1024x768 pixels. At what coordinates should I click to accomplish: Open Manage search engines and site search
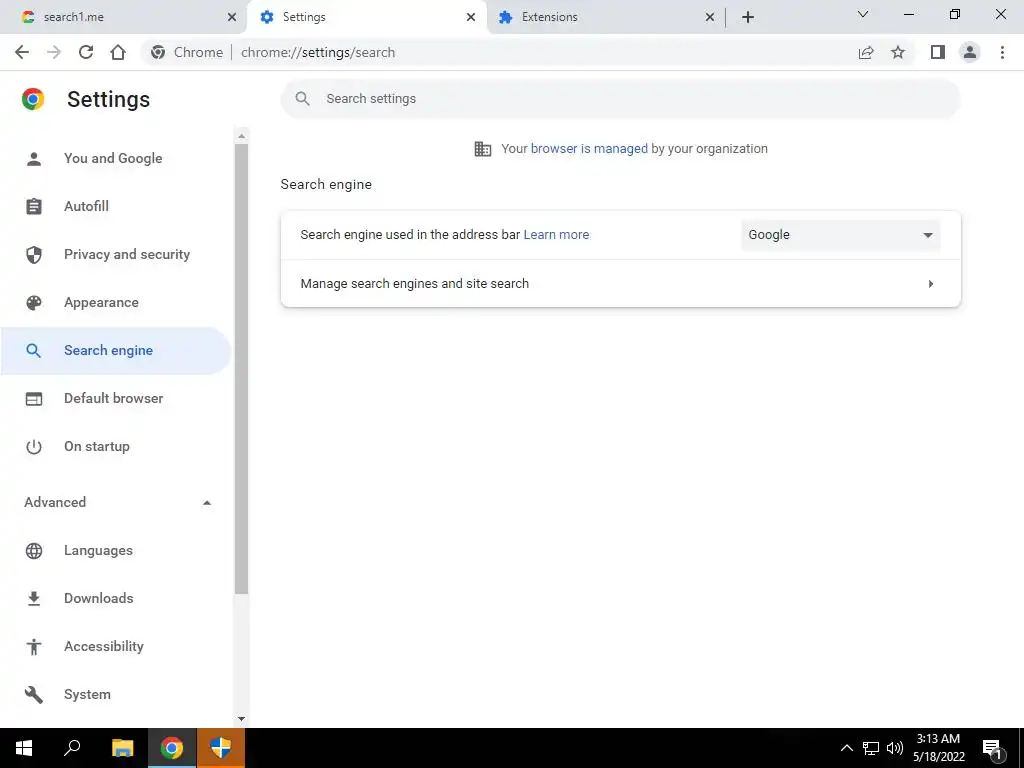(620, 283)
